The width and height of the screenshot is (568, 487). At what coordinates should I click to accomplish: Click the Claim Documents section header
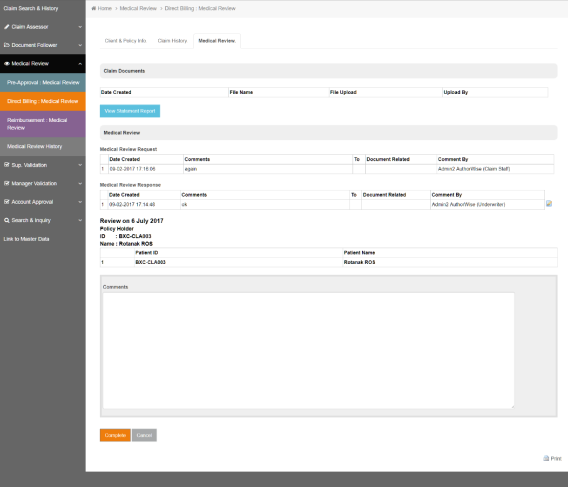tap(329, 71)
